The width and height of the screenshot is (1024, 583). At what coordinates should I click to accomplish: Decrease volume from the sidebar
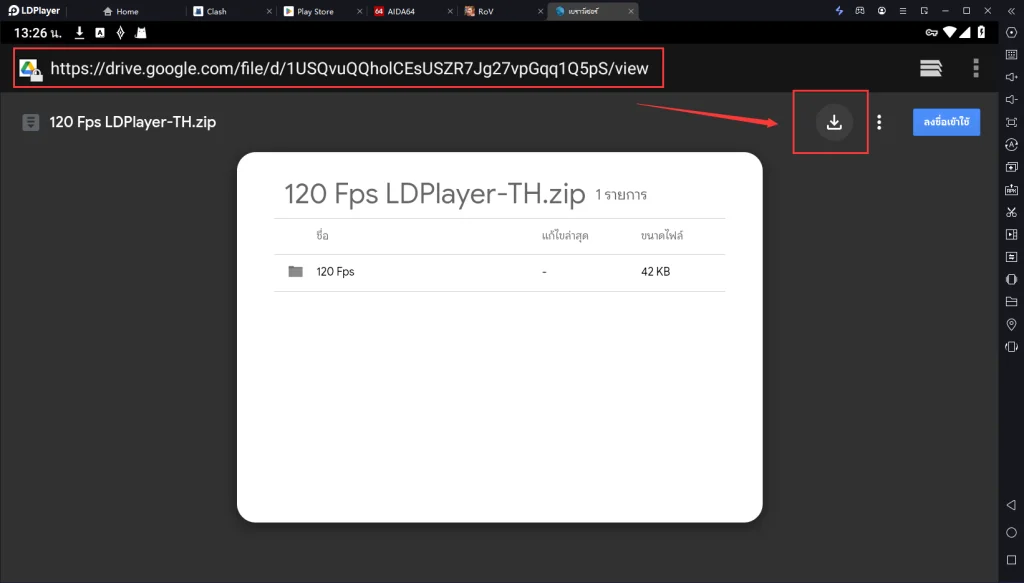click(x=1012, y=99)
